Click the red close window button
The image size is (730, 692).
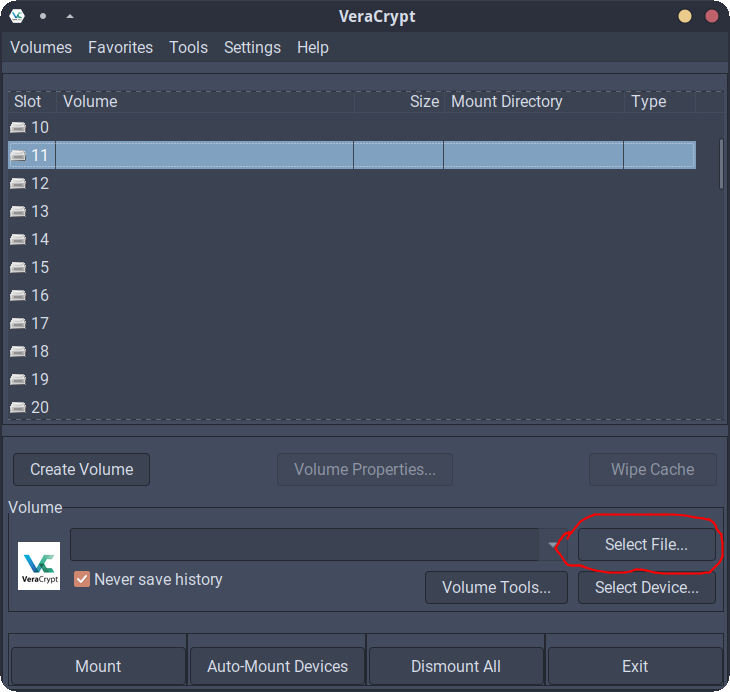[712, 16]
